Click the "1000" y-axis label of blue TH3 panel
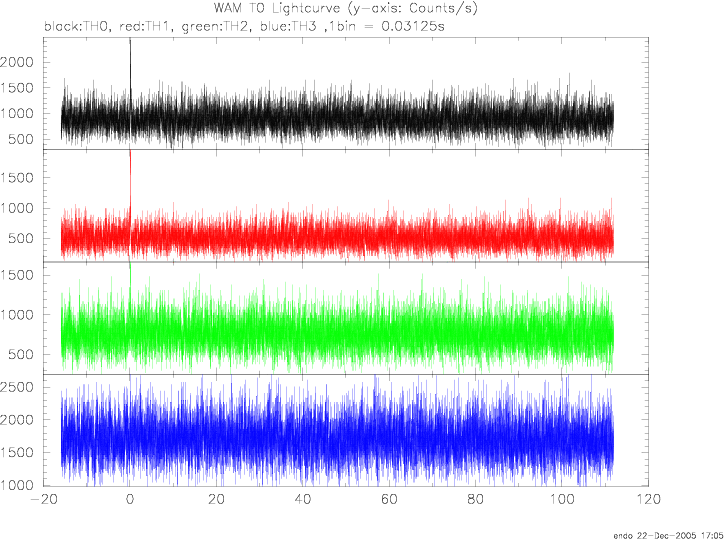The width and height of the screenshot is (724, 539). 17,485
